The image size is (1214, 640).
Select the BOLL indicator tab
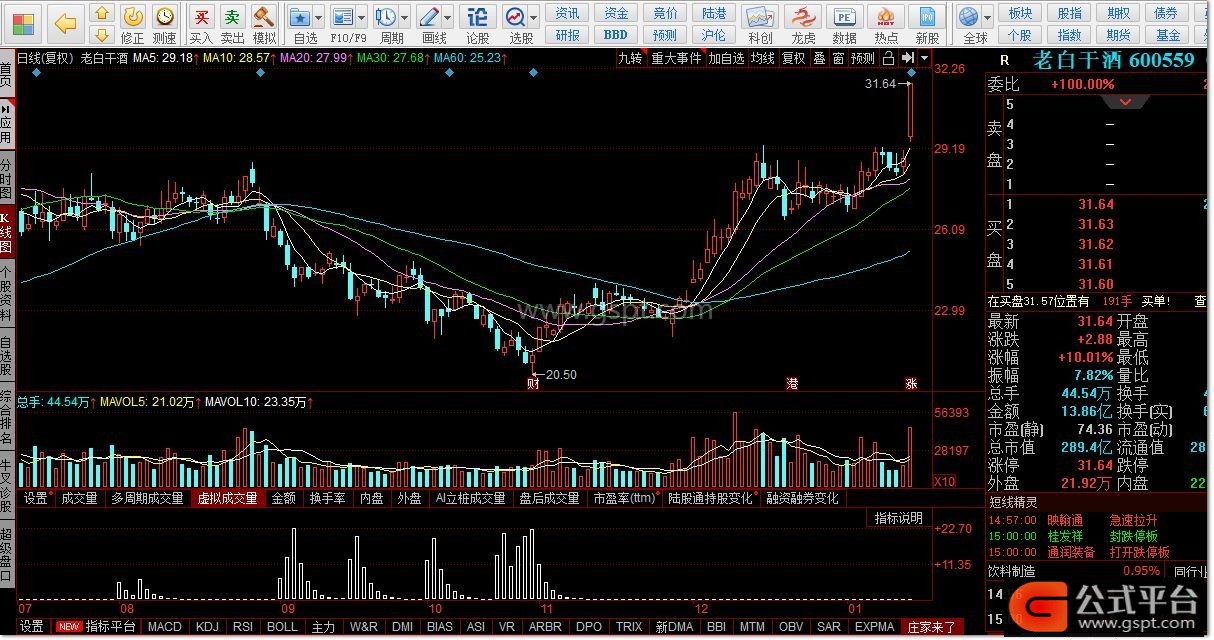282,627
